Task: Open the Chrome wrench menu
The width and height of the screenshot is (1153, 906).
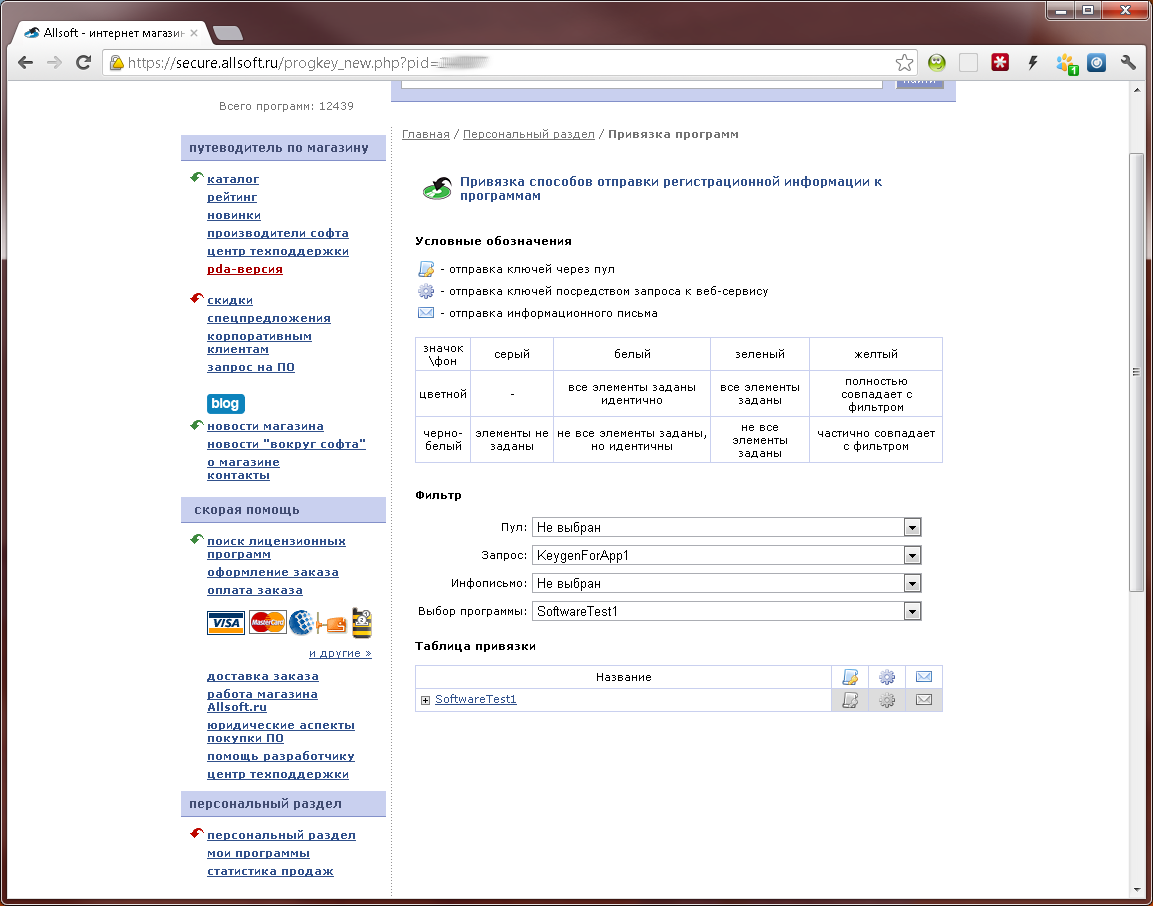Action: [1128, 63]
